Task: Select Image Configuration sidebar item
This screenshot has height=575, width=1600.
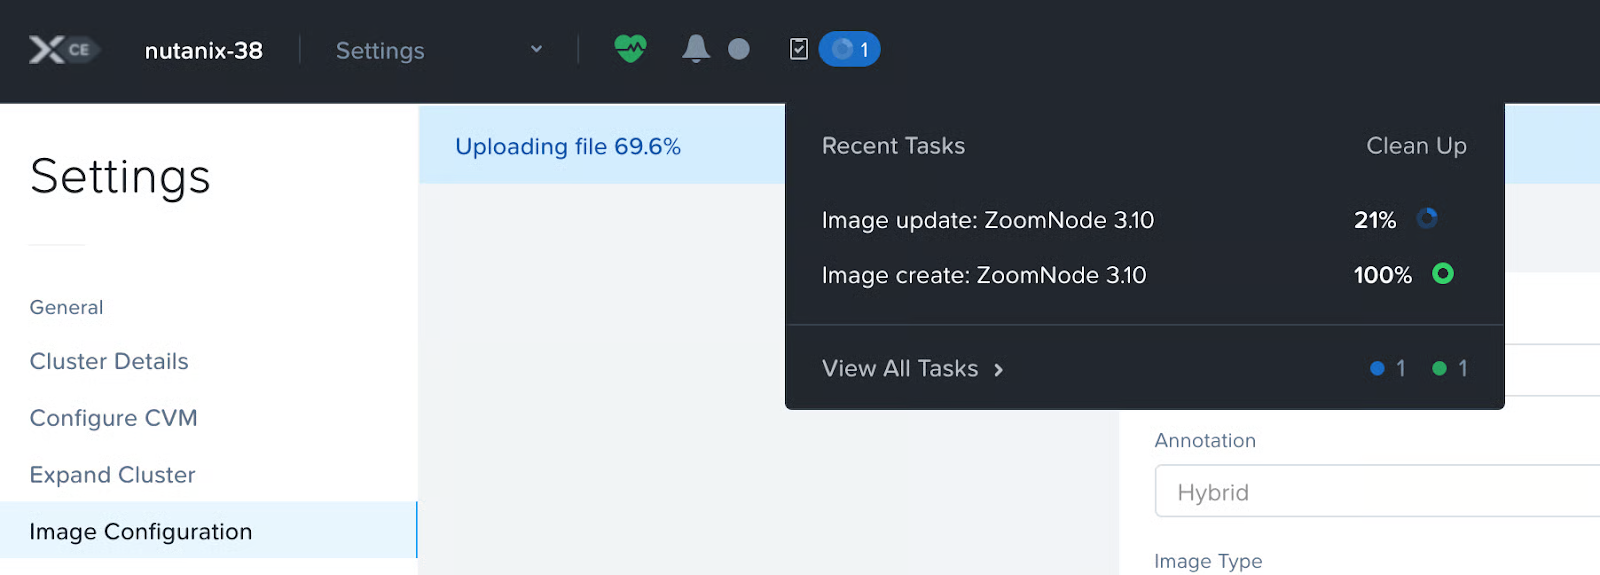Action: pyautogui.click(x=141, y=531)
